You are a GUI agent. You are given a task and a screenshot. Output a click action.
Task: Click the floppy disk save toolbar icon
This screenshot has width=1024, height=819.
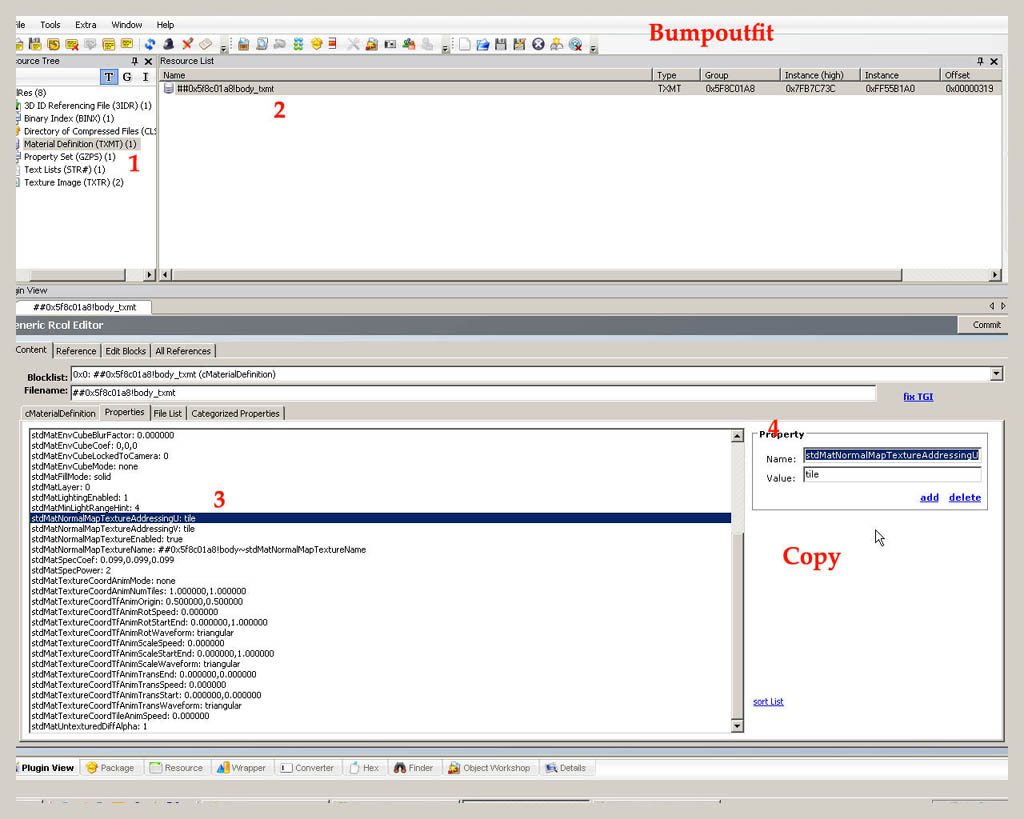501,44
